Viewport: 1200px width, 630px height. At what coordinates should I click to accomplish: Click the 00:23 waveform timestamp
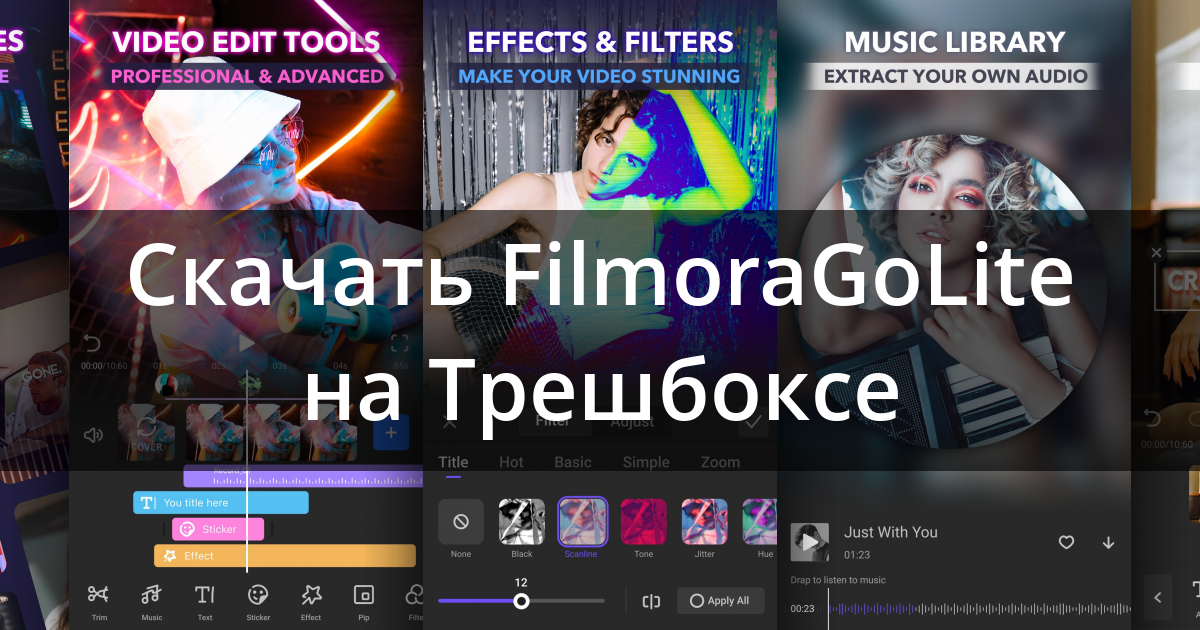(x=802, y=608)
